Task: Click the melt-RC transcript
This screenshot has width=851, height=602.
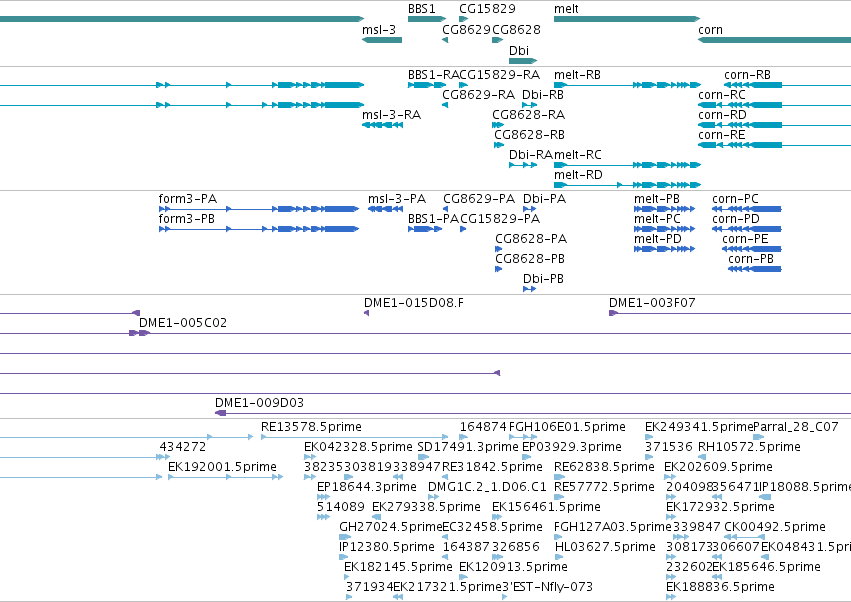Action: [x=627, y=164]
